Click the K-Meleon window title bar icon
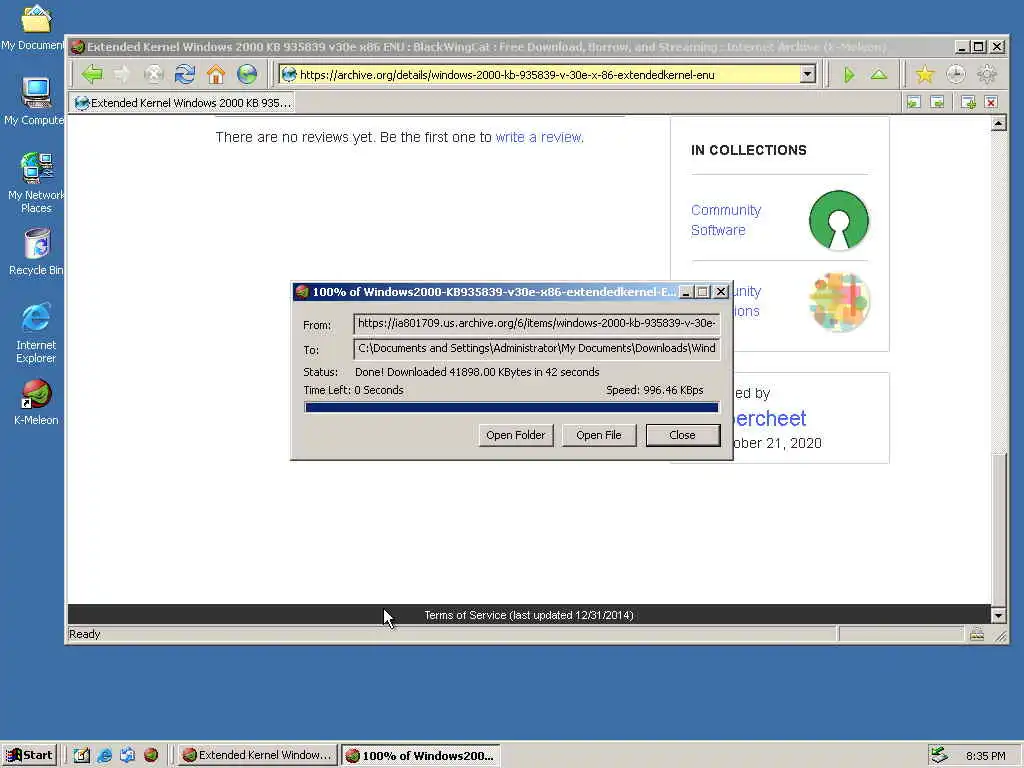 78,47
